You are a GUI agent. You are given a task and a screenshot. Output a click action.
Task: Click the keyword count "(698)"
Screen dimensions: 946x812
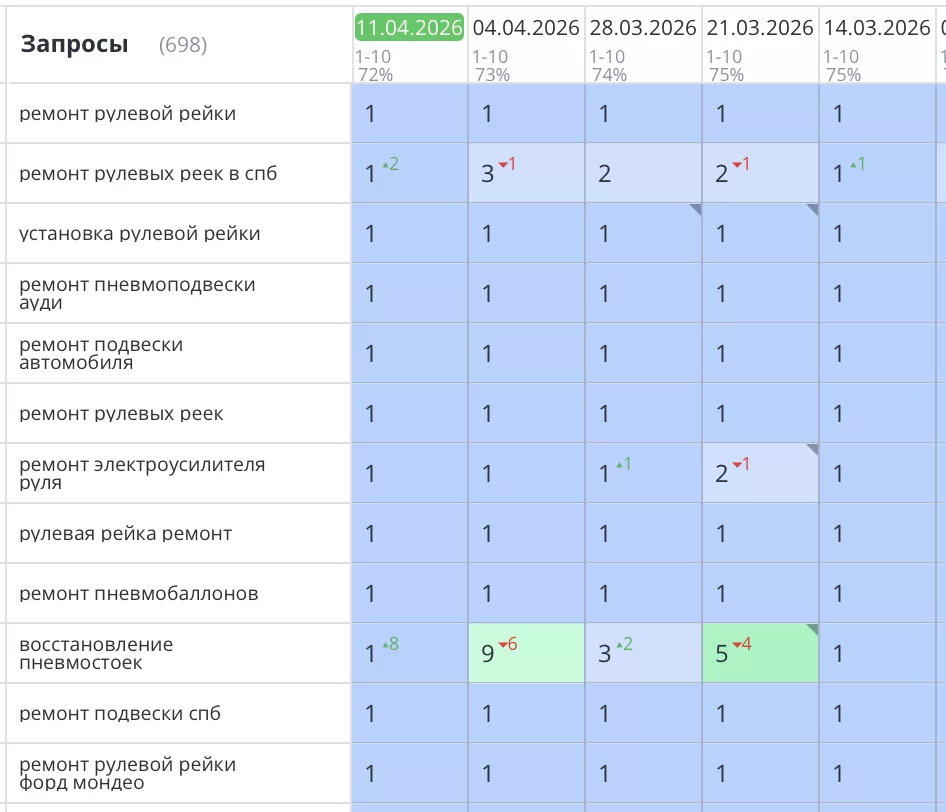(x=185, y=45)
